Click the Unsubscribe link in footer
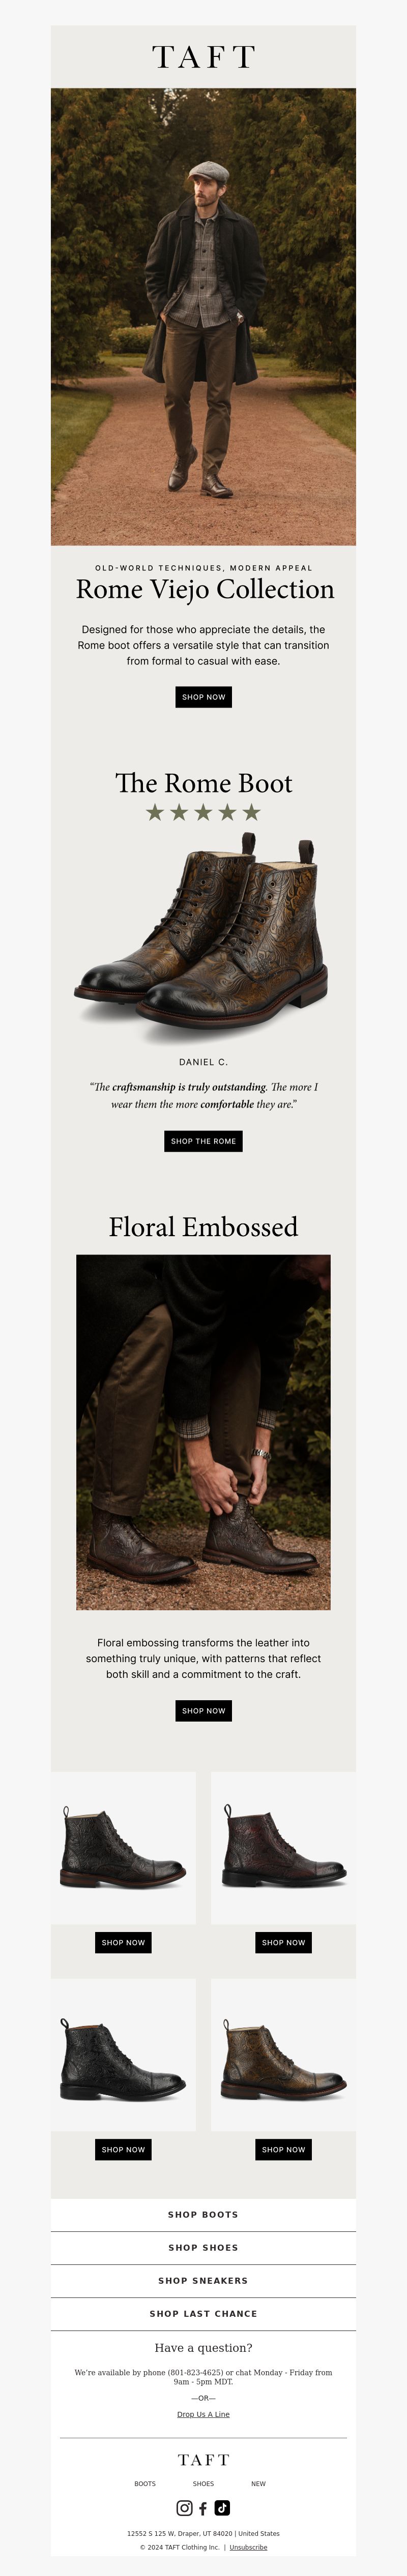Image resolution: width=407 pixels, height=2576 pixels. [x=248, y=2548]
